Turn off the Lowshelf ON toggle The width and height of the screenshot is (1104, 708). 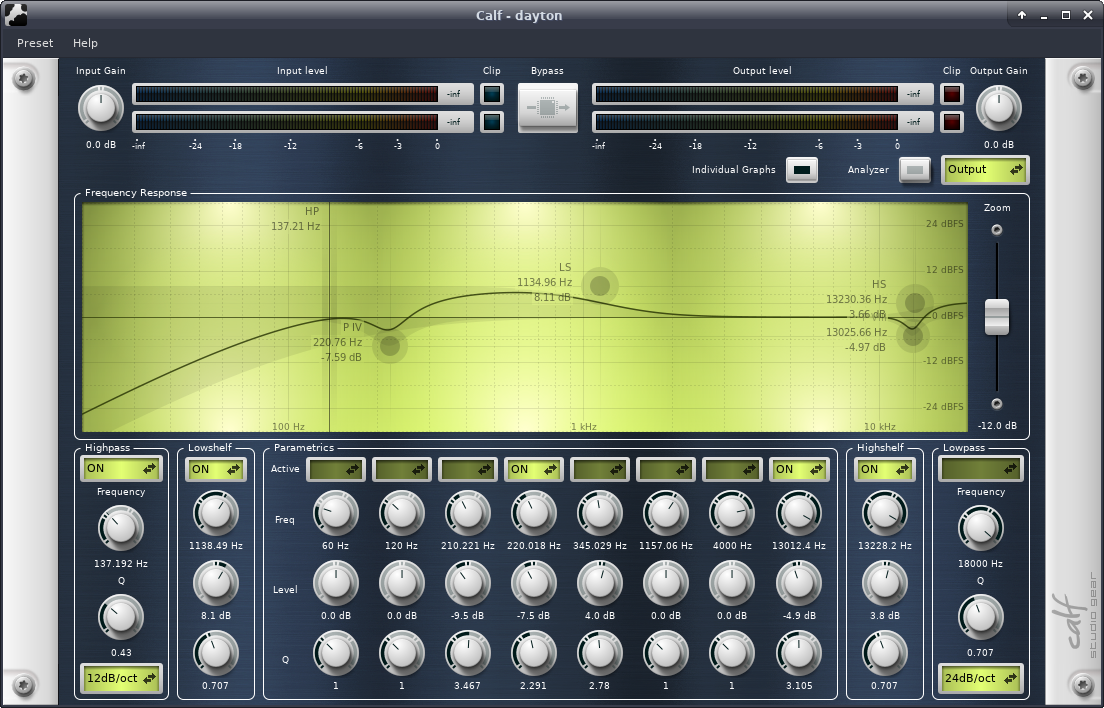pos(215,469)
